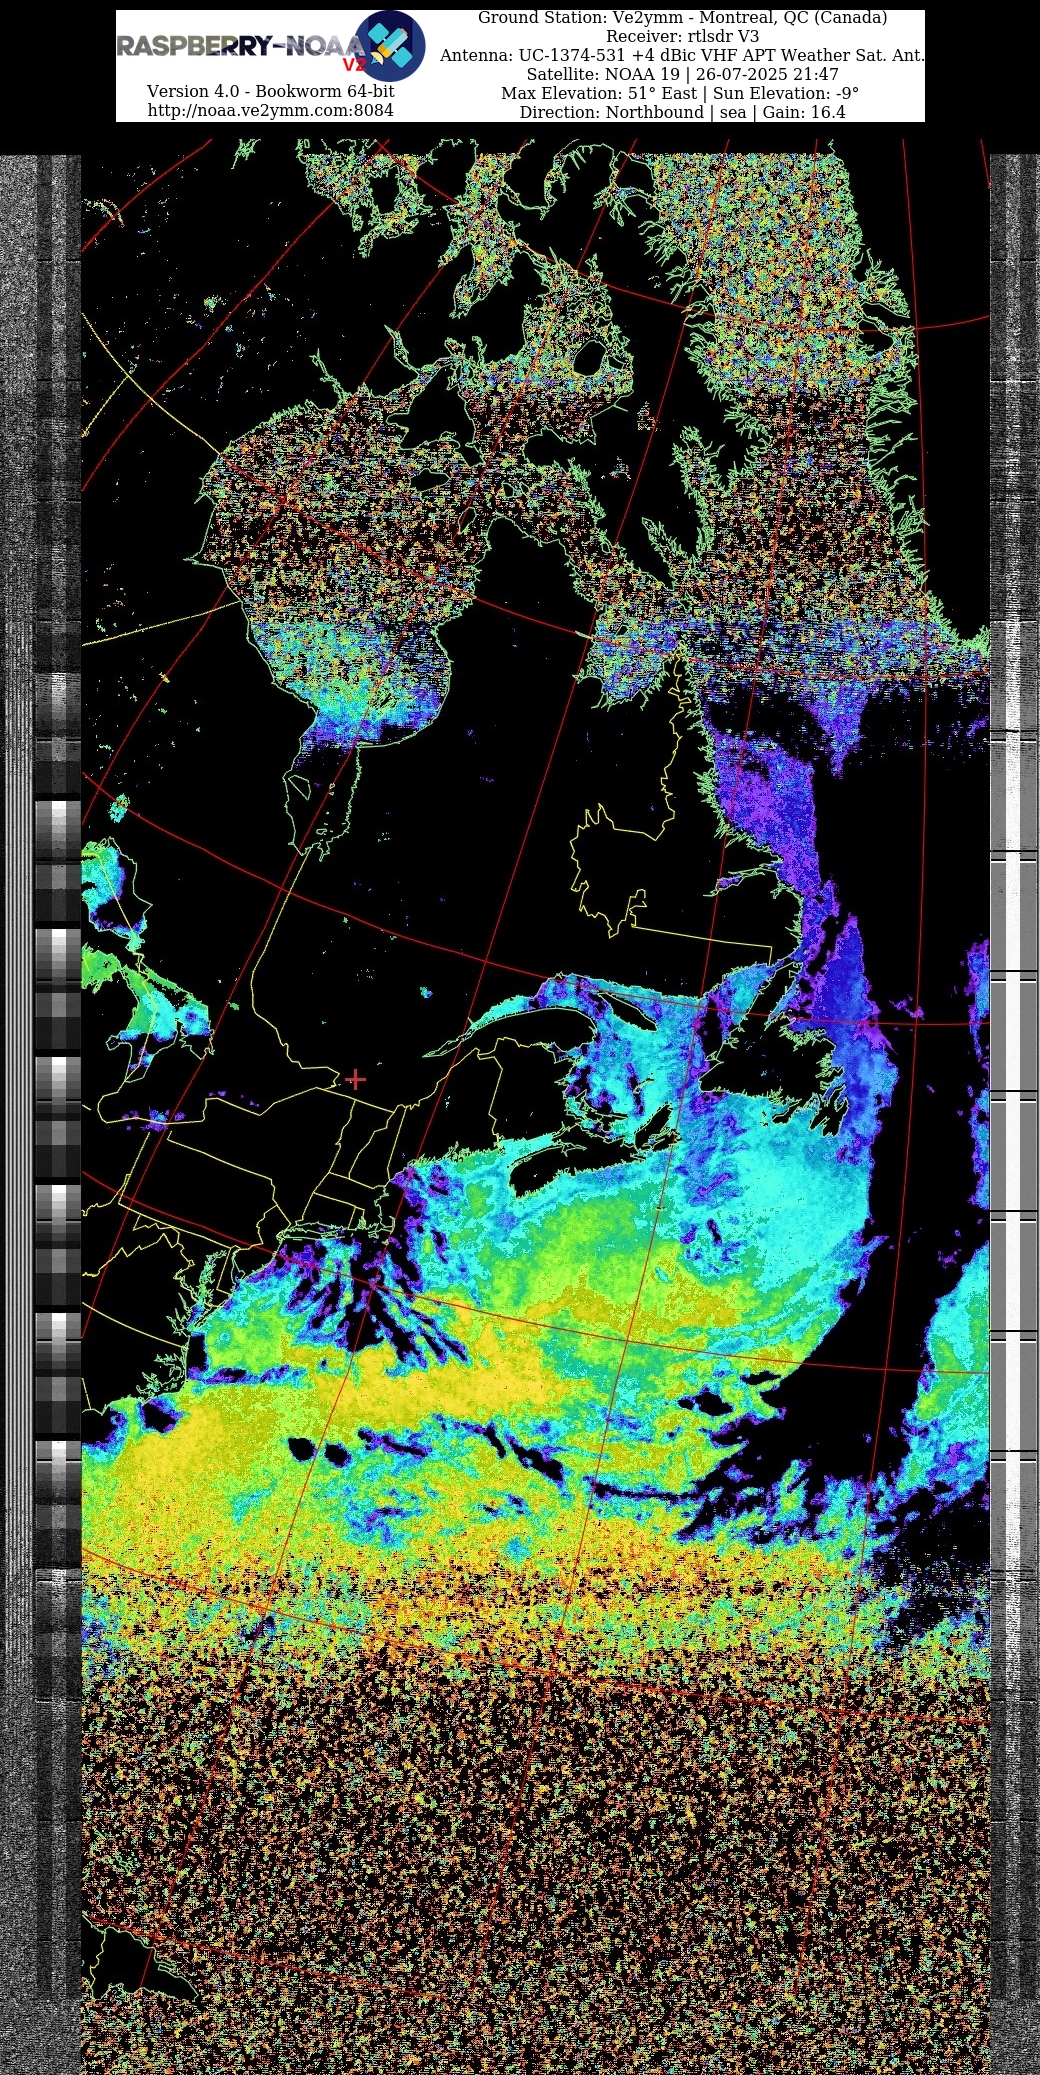Click 'Receiver: rtlsdr V3' text
Viewport: 1040px width, 2075px height.
pos(682,37)
